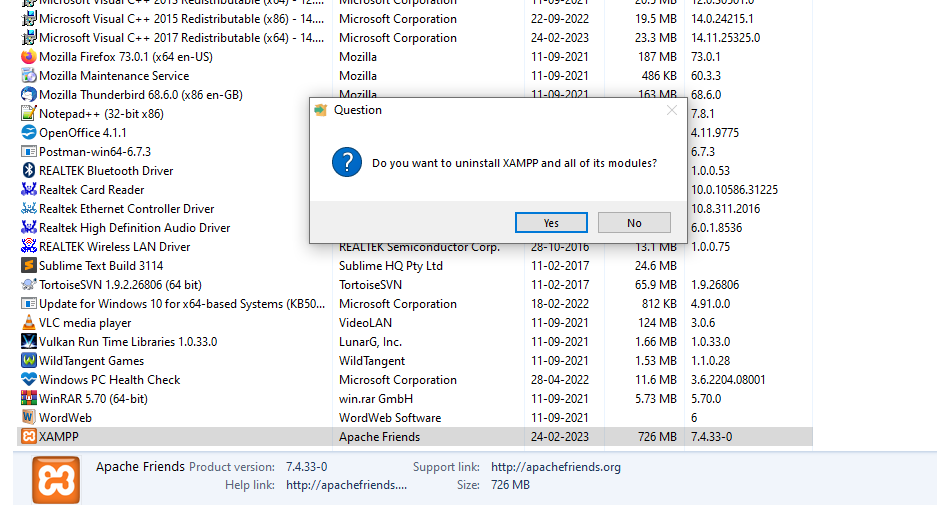937x505 pixels.
Task: Click the WinRAR 5.70 icon
Action: 29,399
